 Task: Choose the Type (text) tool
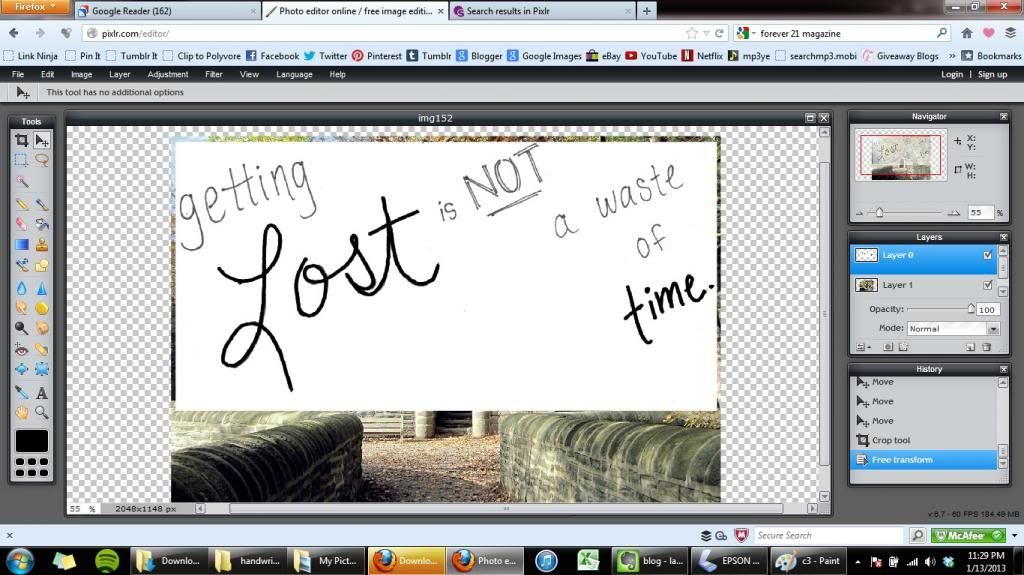[42, 393]
